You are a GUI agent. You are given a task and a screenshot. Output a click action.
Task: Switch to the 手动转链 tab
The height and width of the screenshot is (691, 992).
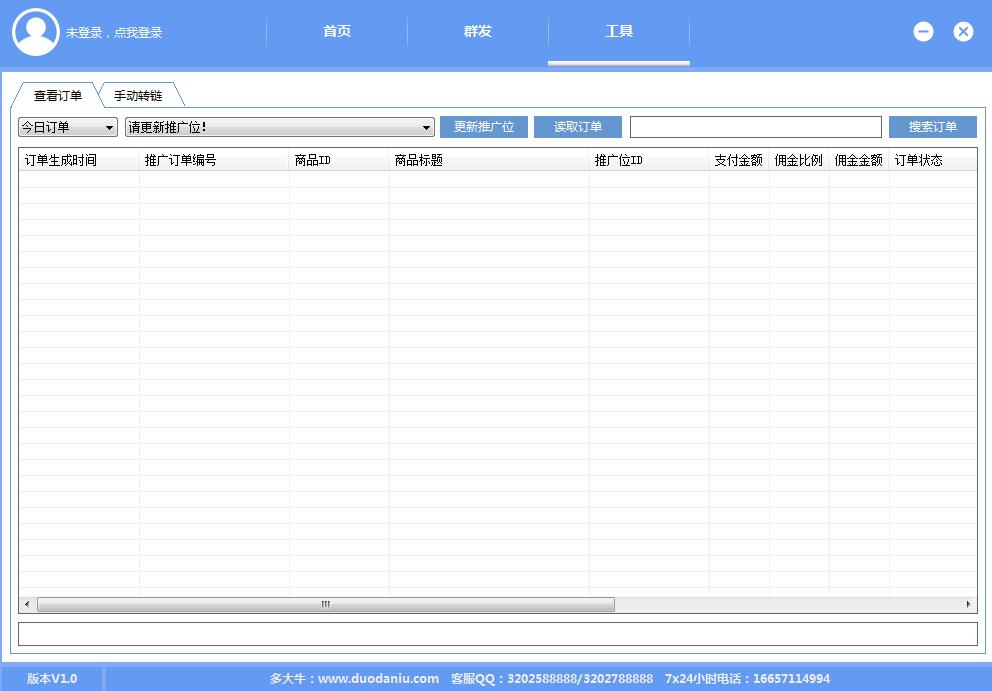point(138,96)
